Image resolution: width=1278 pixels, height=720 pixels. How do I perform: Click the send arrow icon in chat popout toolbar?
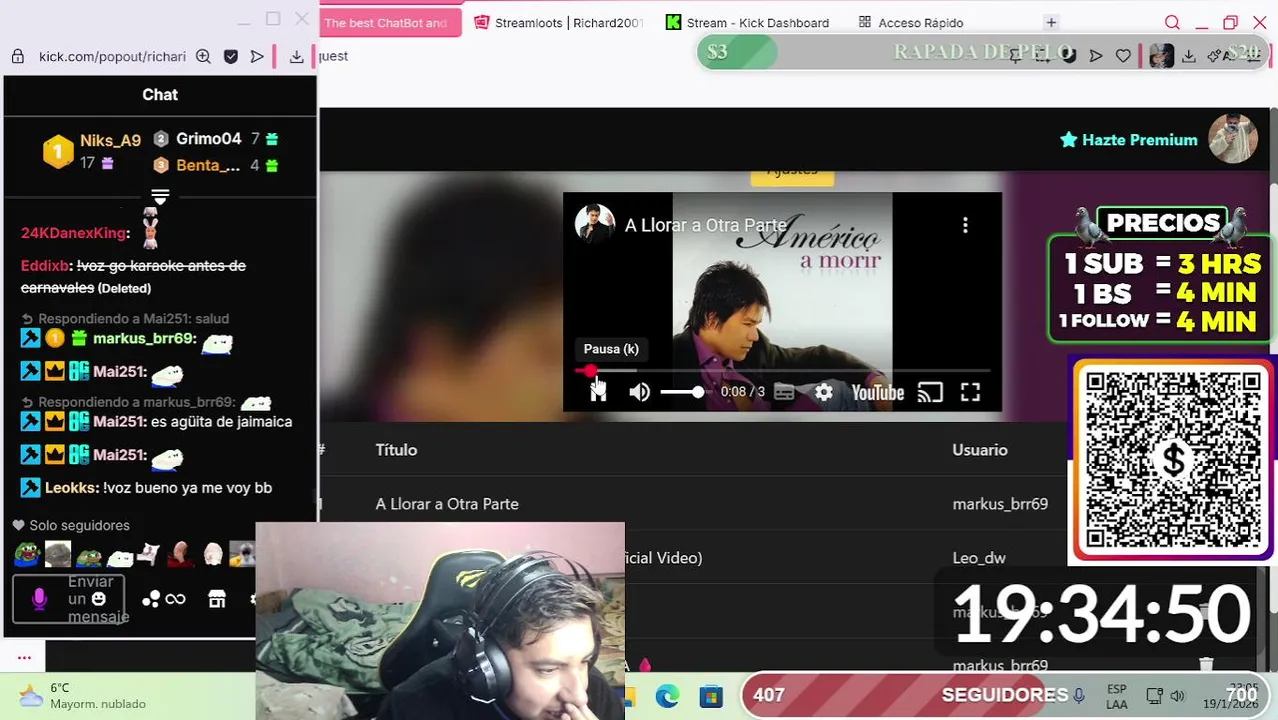[257, 56]
